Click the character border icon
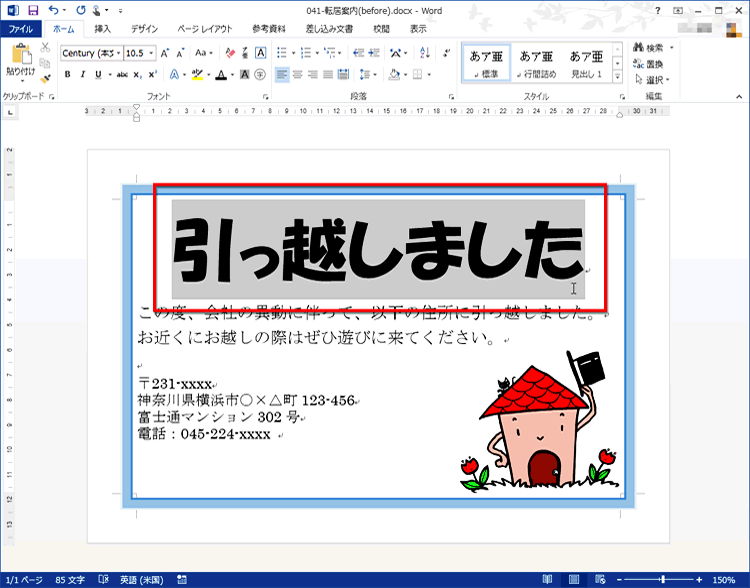 [x=261, y=53]
